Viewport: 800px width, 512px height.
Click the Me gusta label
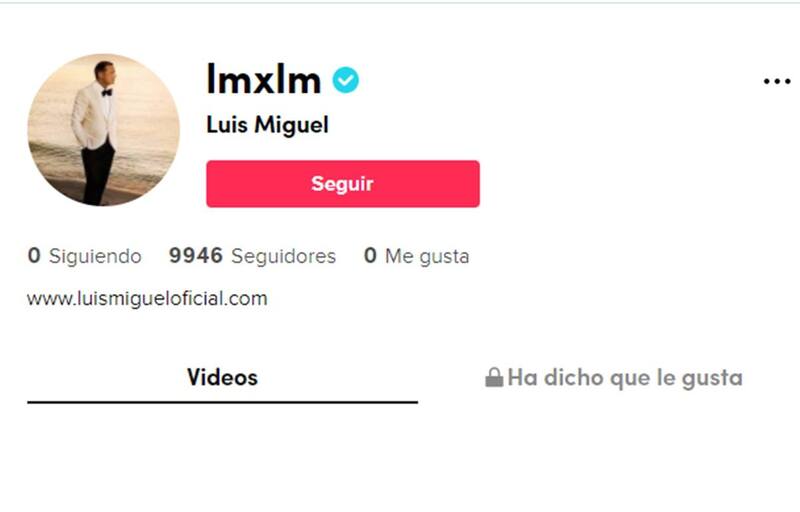point(427,256)
